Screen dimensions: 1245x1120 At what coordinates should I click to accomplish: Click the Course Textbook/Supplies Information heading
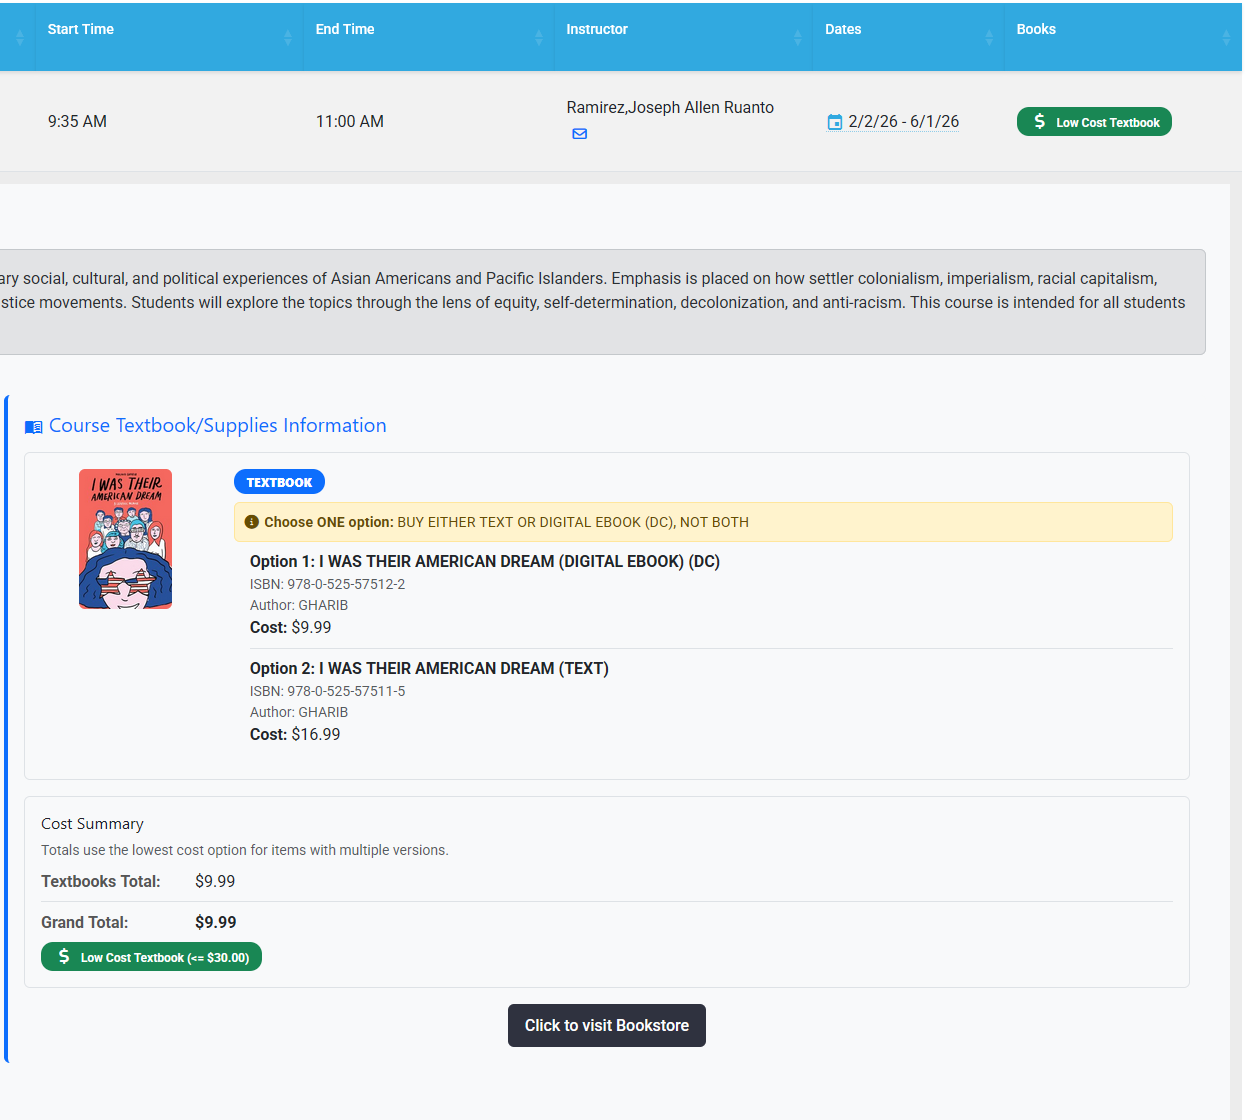(x=217, y=426)
